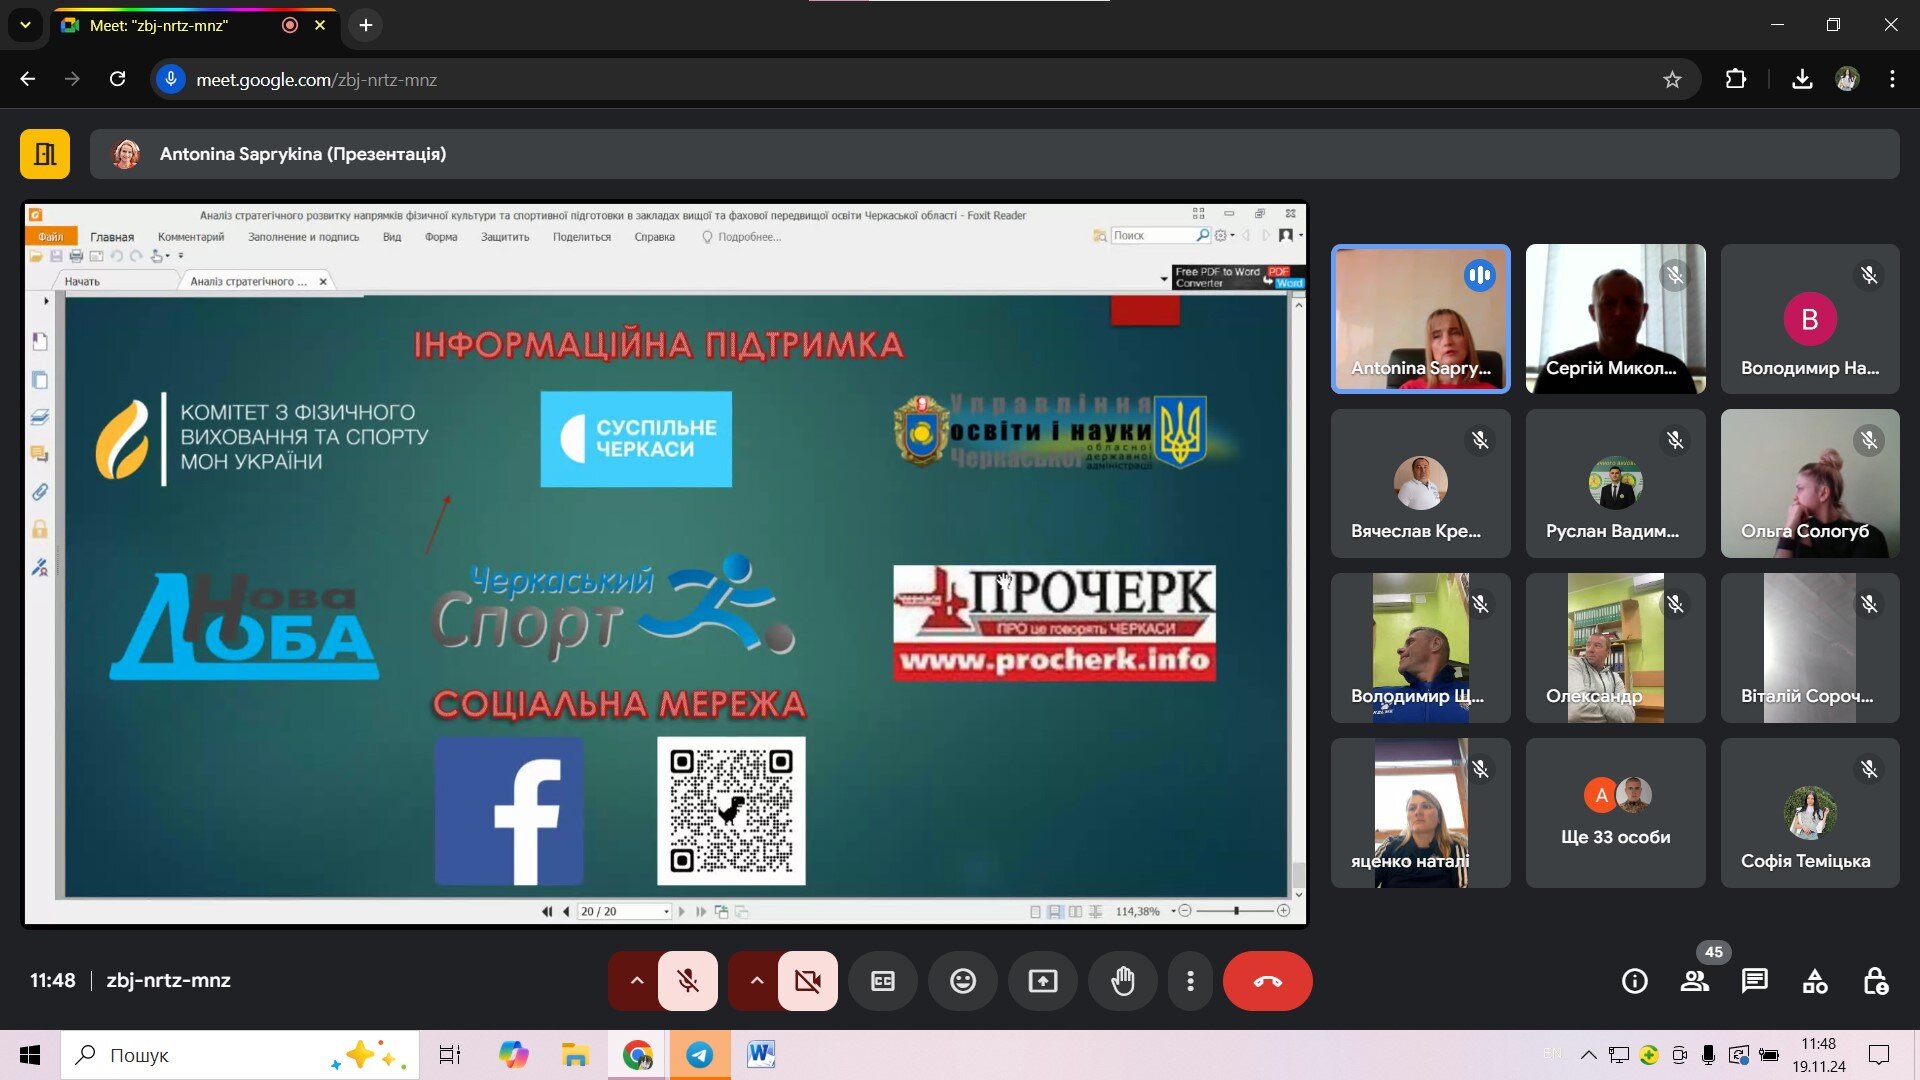Screen dimensions: 1920x1080
Task: Click the Windows search box Пошук
Action: point(240,1055)
